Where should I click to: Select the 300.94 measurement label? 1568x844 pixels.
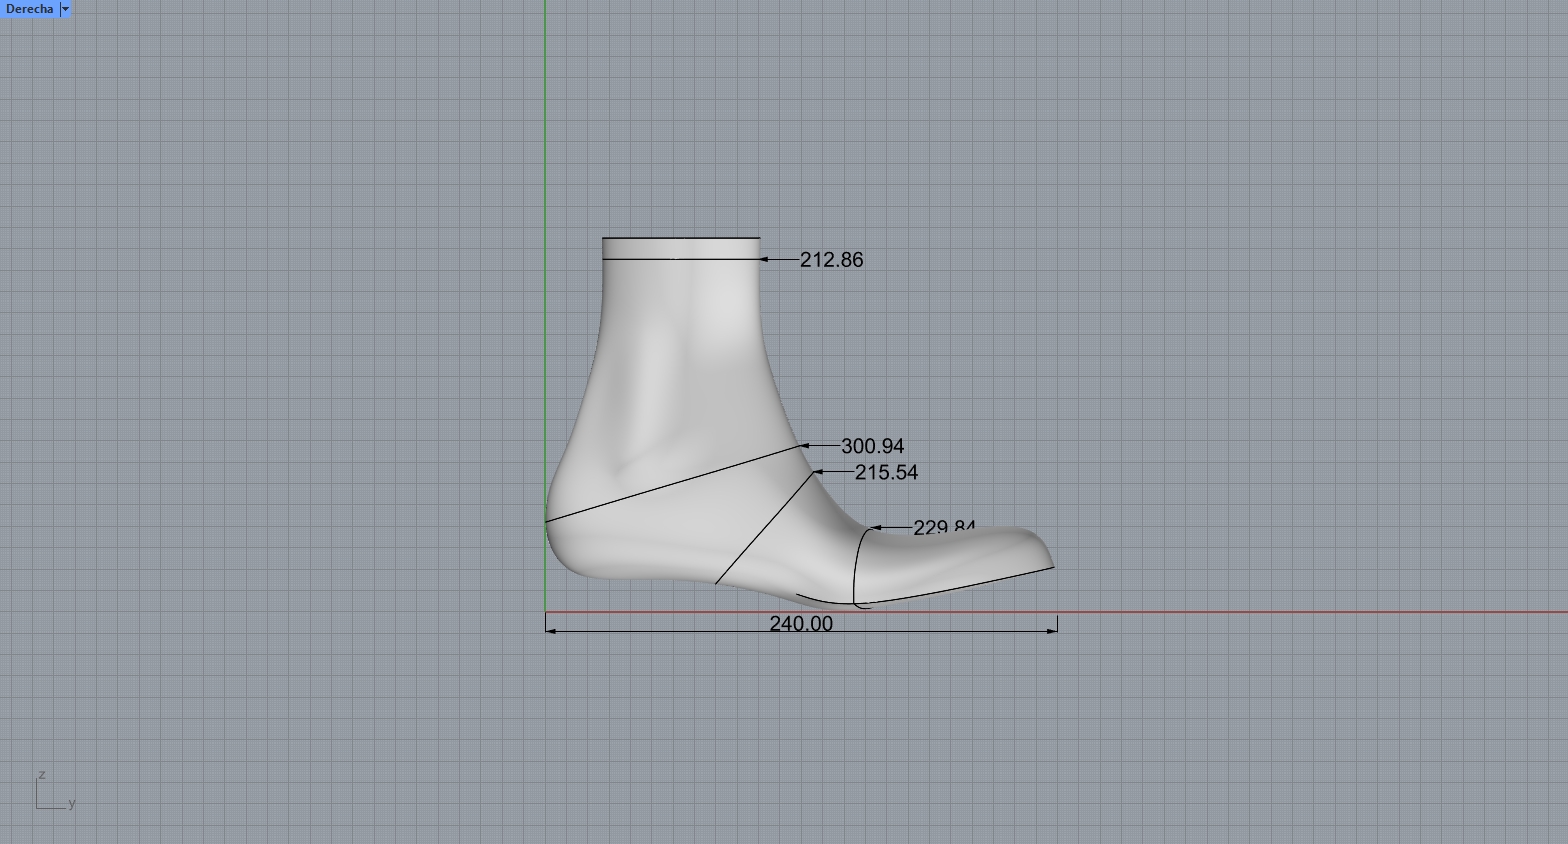point(872,446)
